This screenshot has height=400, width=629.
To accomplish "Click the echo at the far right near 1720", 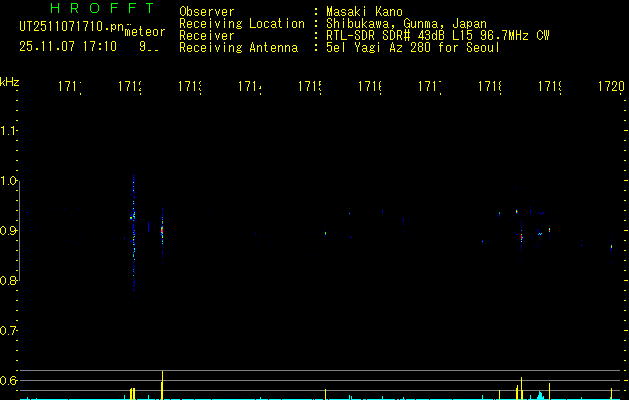I will [x=611, y=247].
